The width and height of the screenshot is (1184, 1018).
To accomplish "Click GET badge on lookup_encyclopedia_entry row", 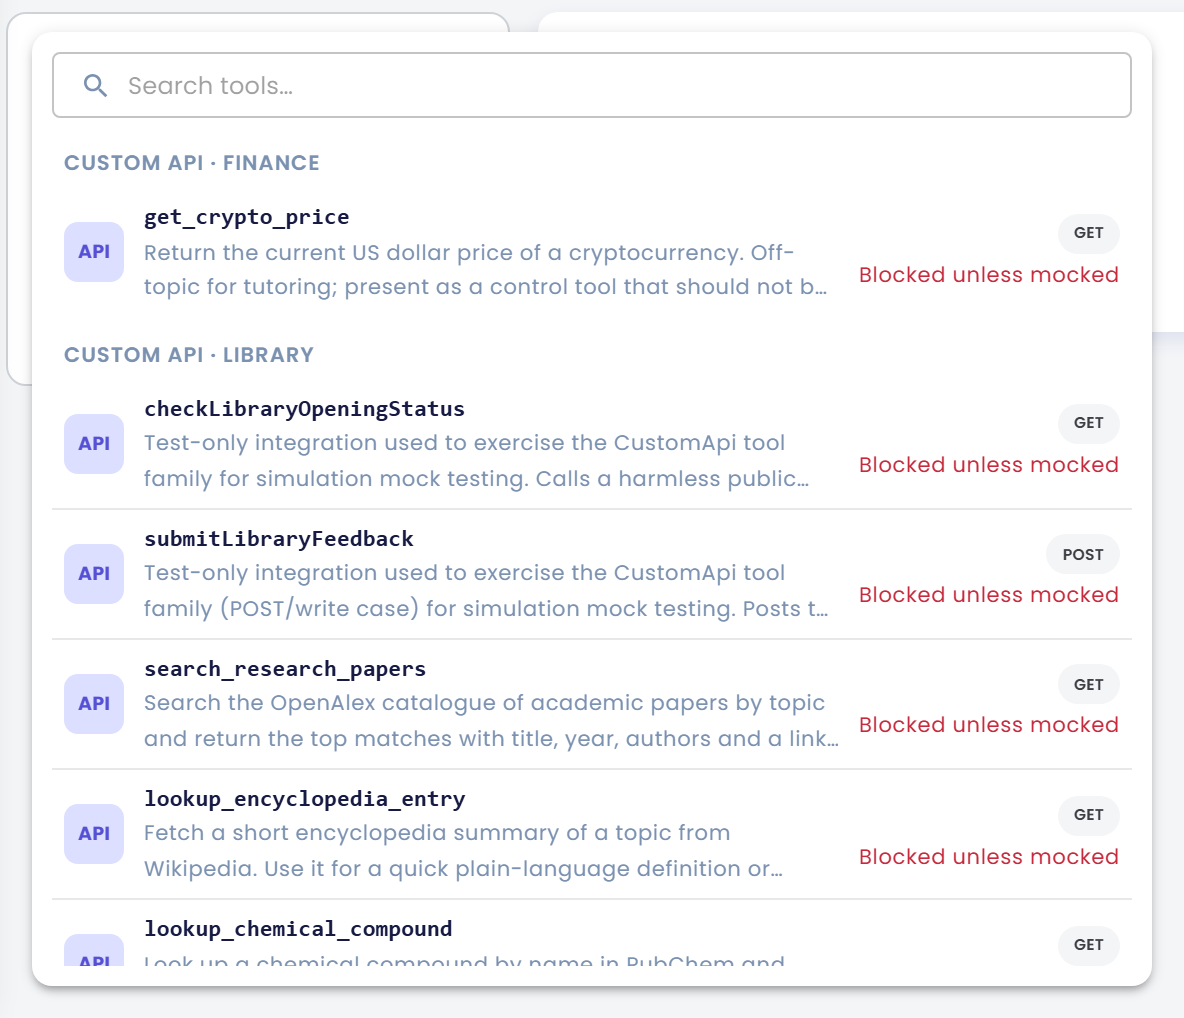I will pyautogui.click(x=1088, y=815).
